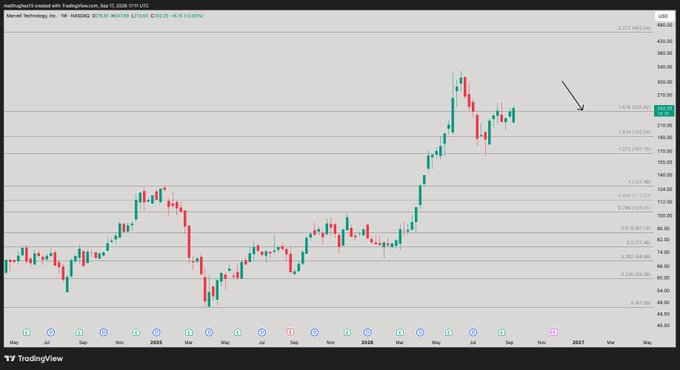This screenshot has width=680, height=370.
Task: Click the 40.50 price axis label
Action: click(664, 325)
